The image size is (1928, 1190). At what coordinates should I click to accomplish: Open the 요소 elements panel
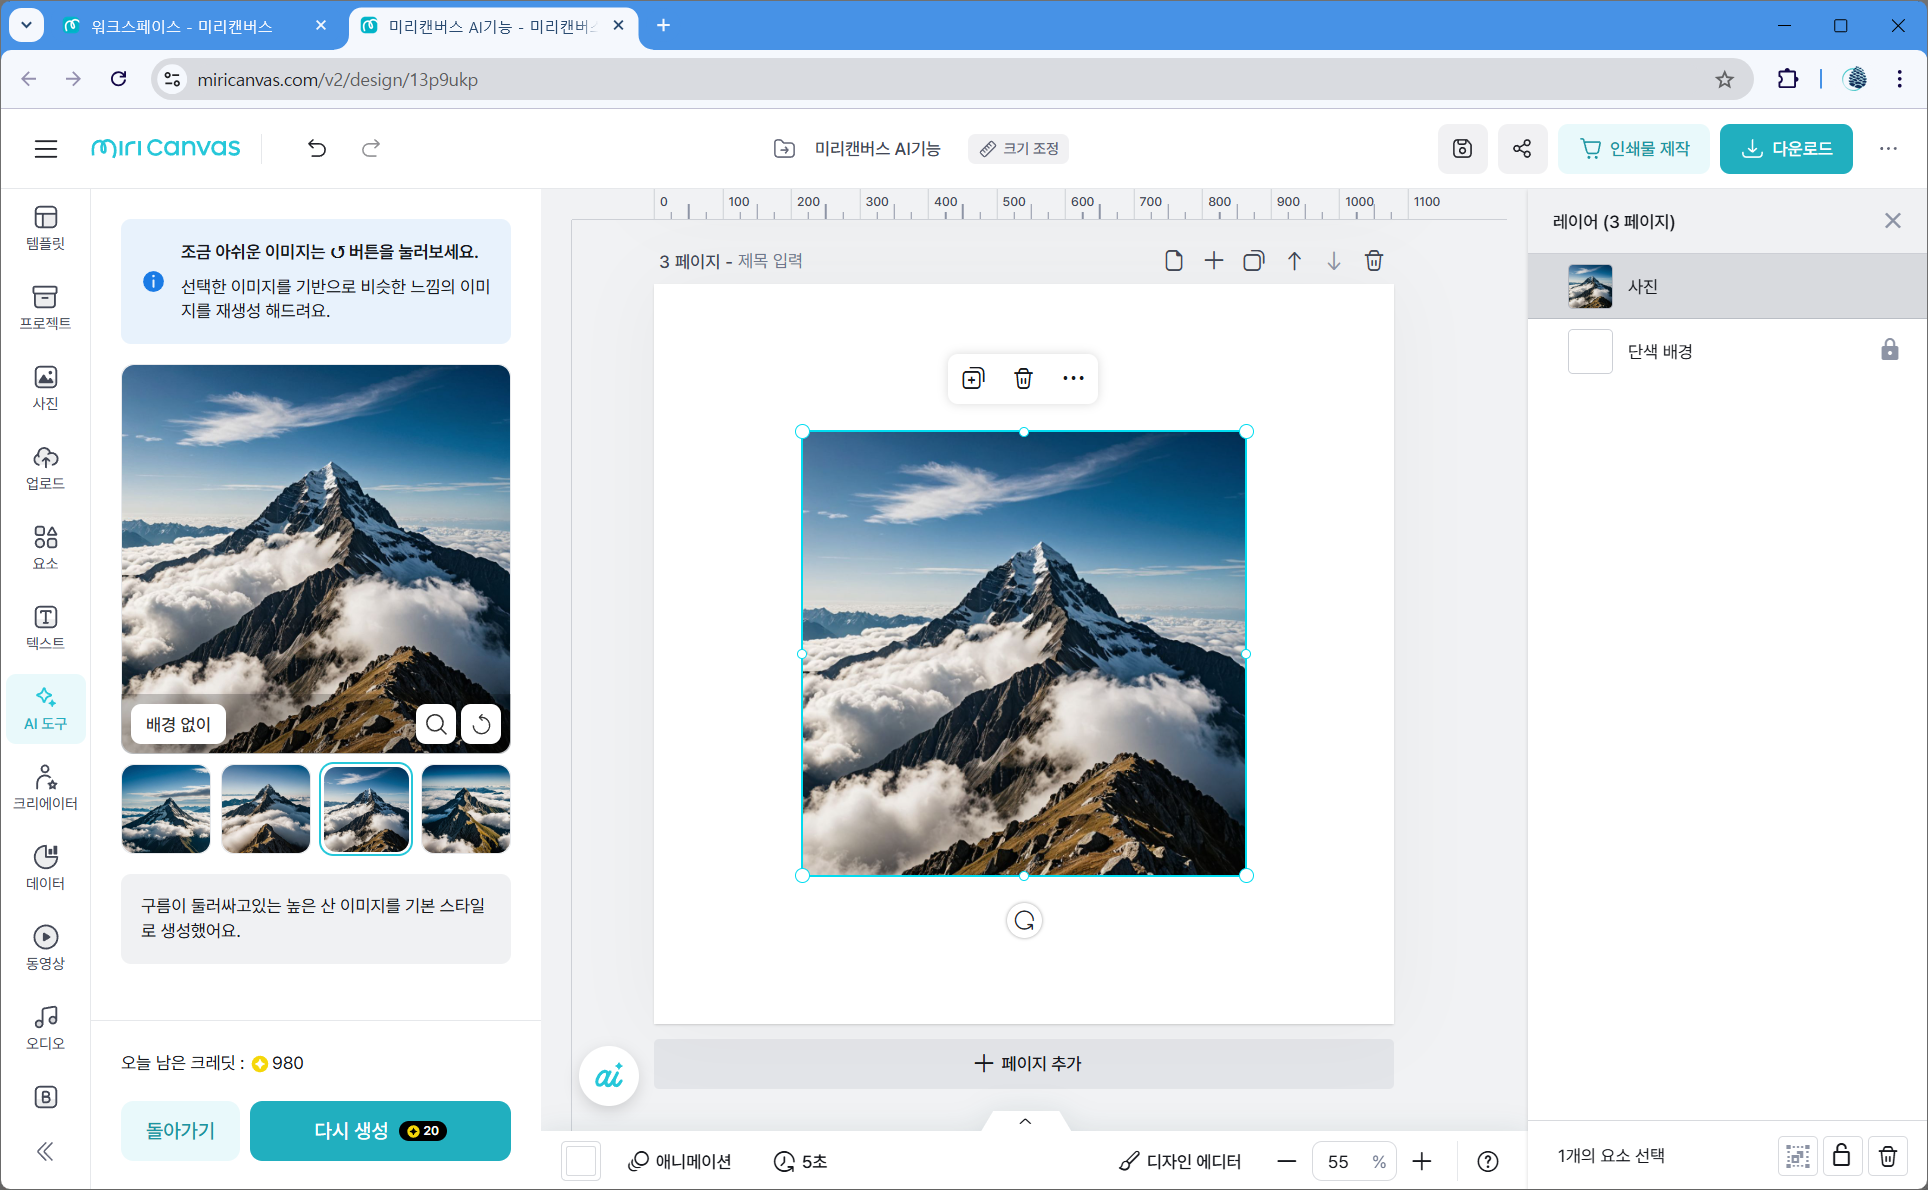point(45,547)
